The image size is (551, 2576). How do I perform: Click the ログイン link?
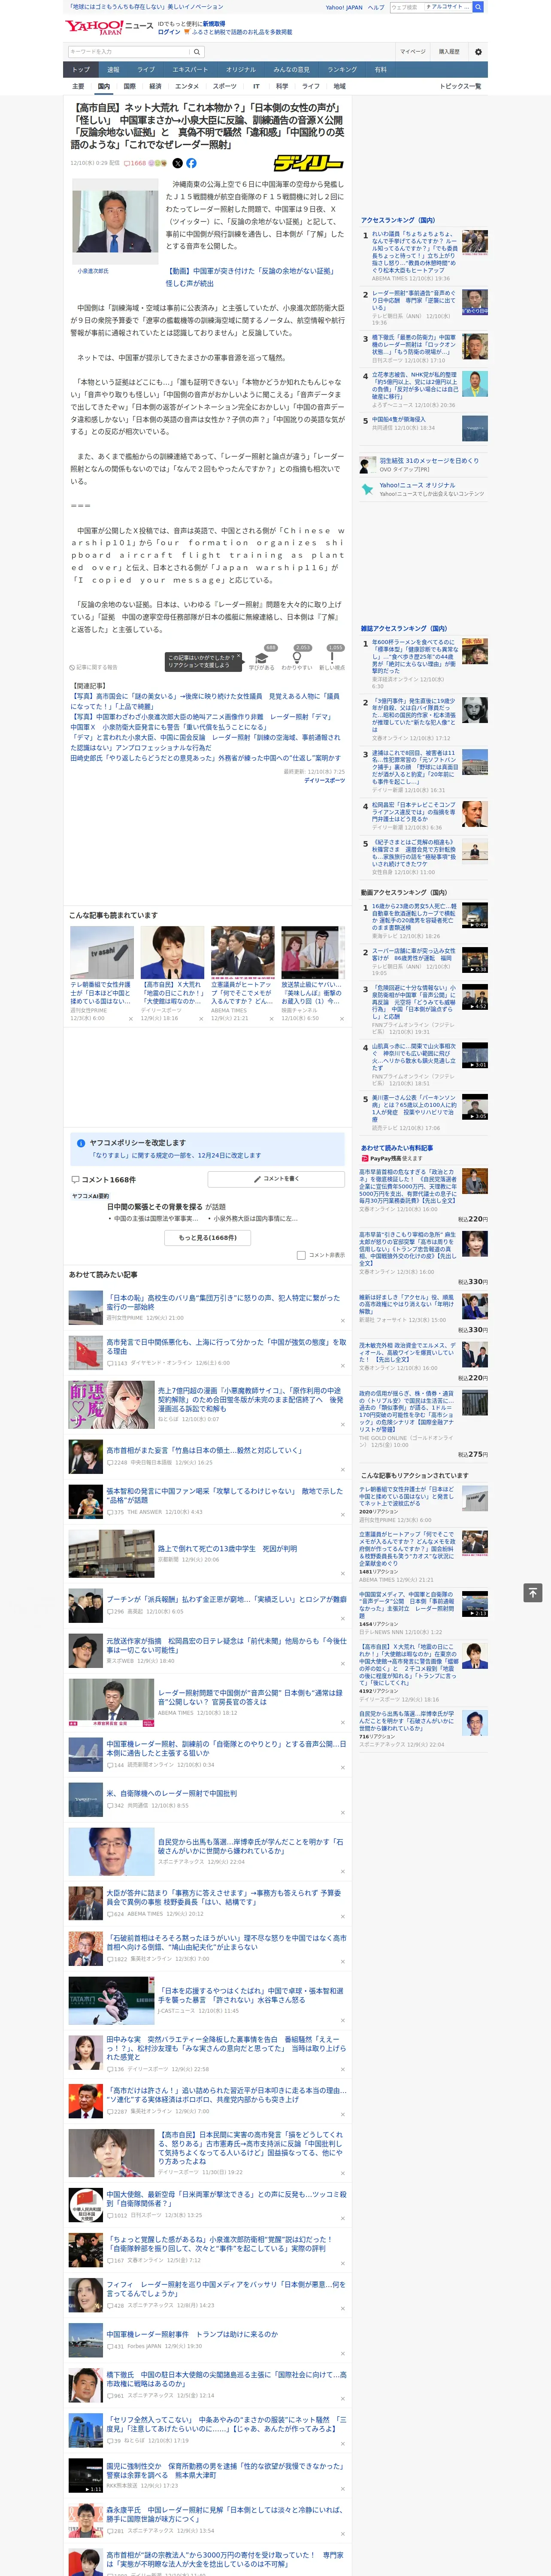(x=169, y=32)
